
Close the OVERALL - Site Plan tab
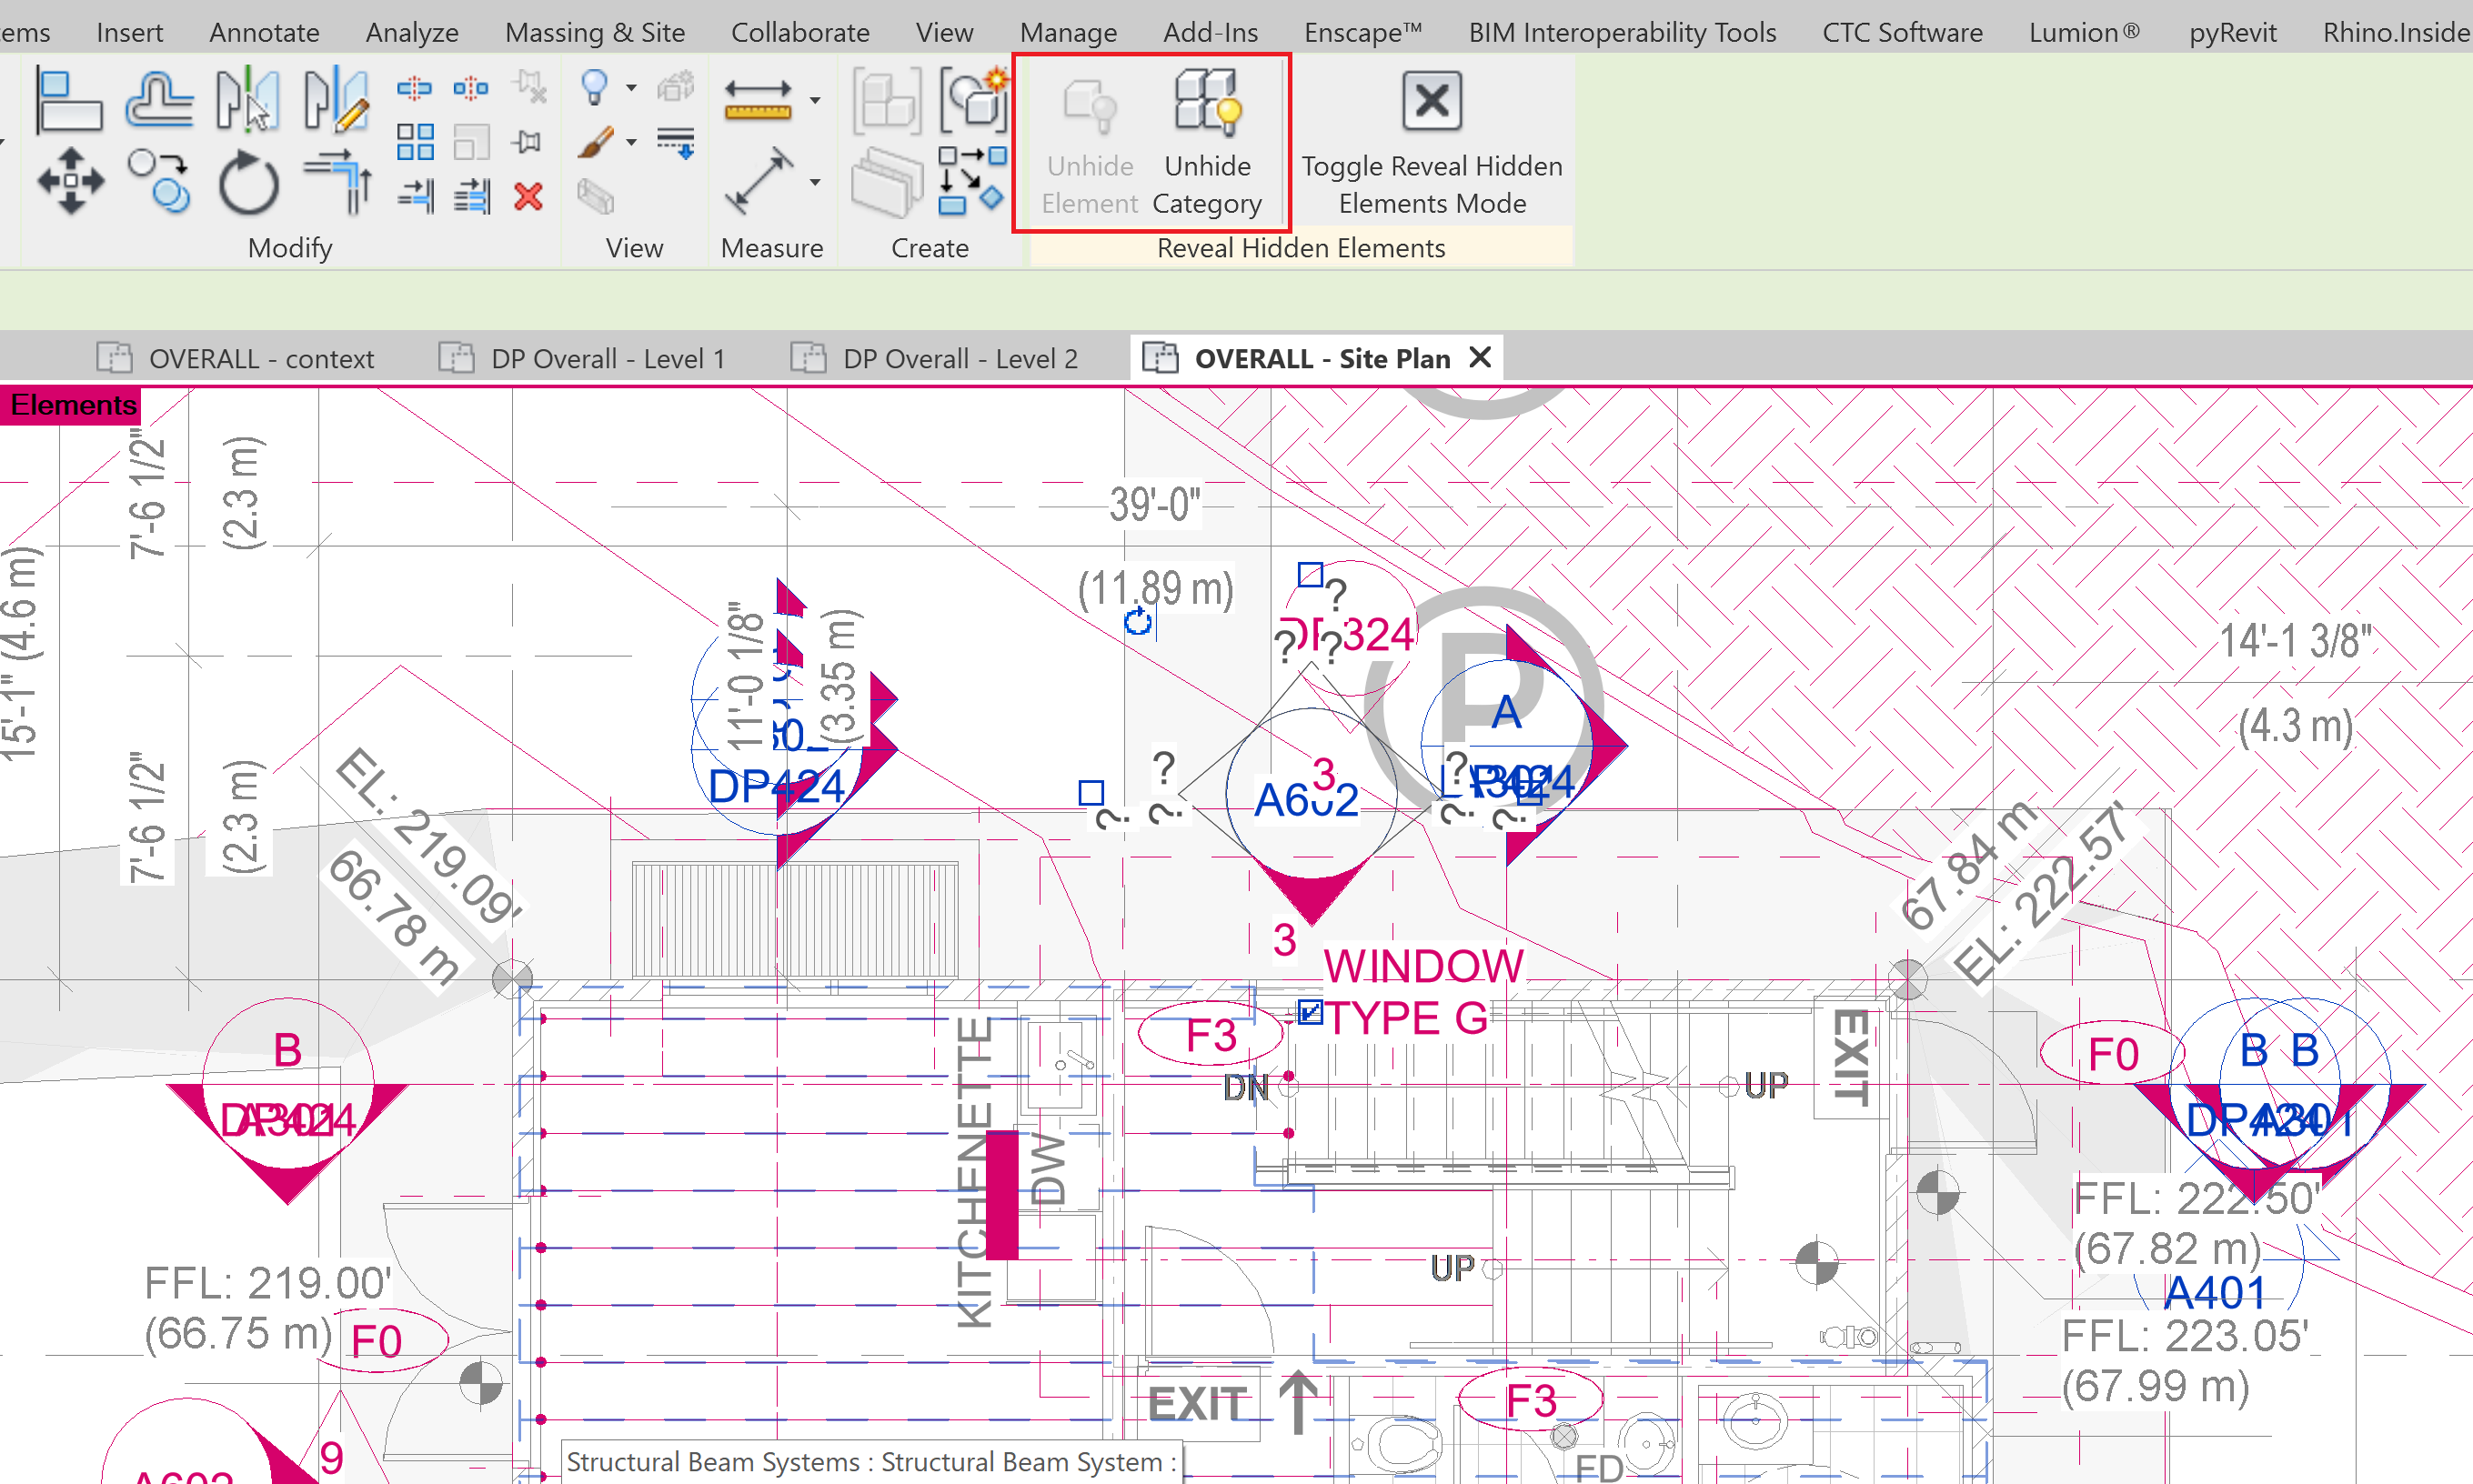pos(1480,357)
